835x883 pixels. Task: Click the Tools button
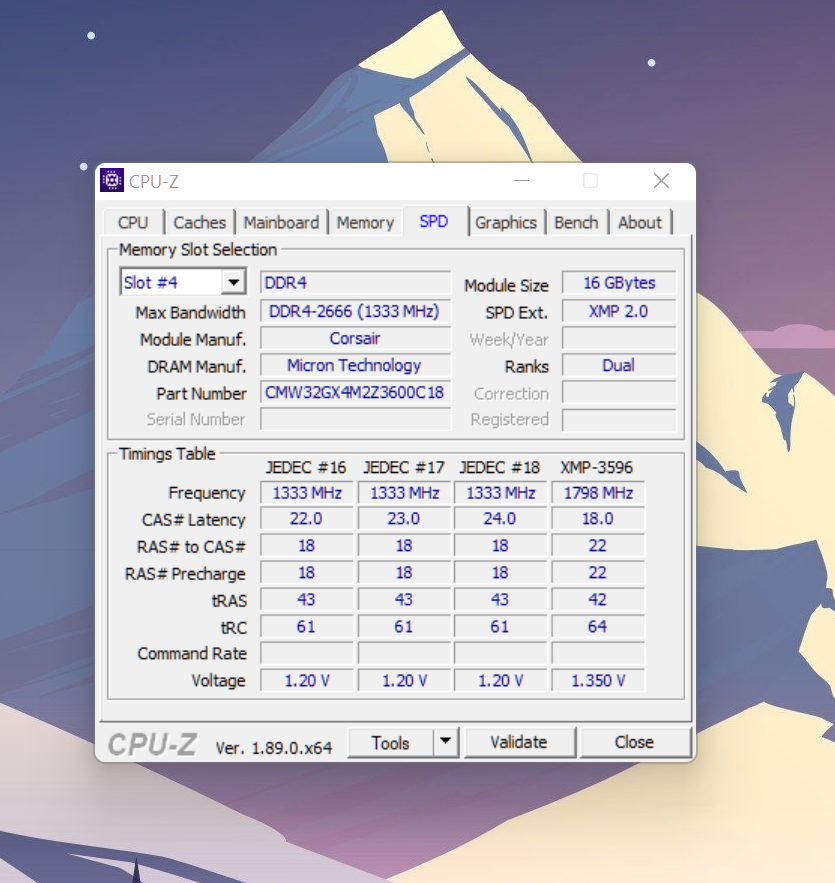(x=390, y=742)
